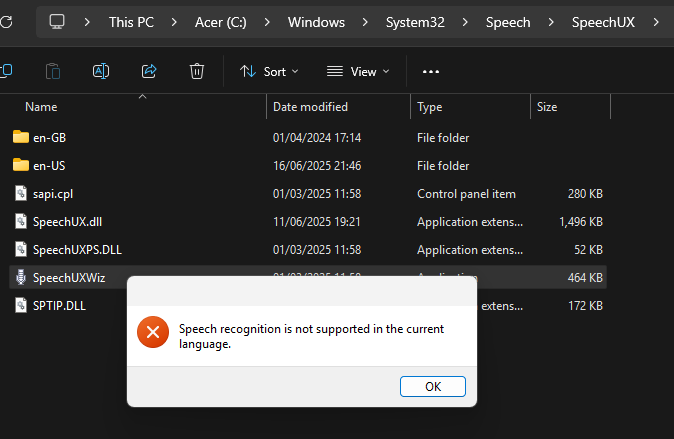This screenshot has width=674, height=439.
Task: Click the Rename icon in toolbar
Action: point(101,71)
